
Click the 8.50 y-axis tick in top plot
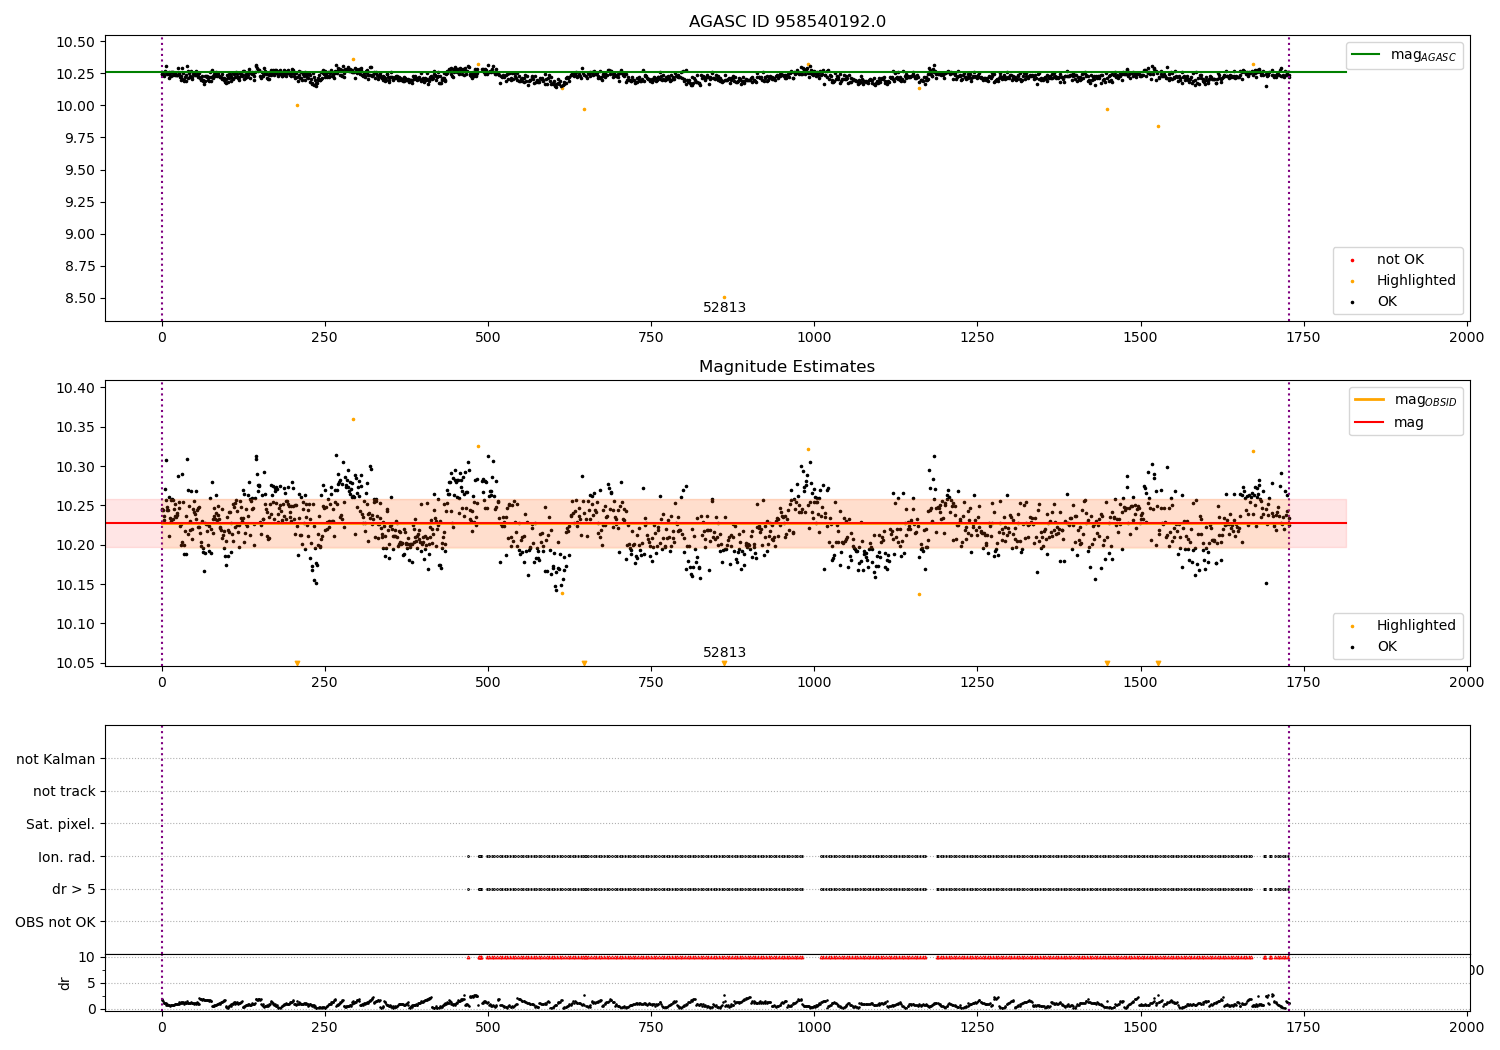(79, 298)
